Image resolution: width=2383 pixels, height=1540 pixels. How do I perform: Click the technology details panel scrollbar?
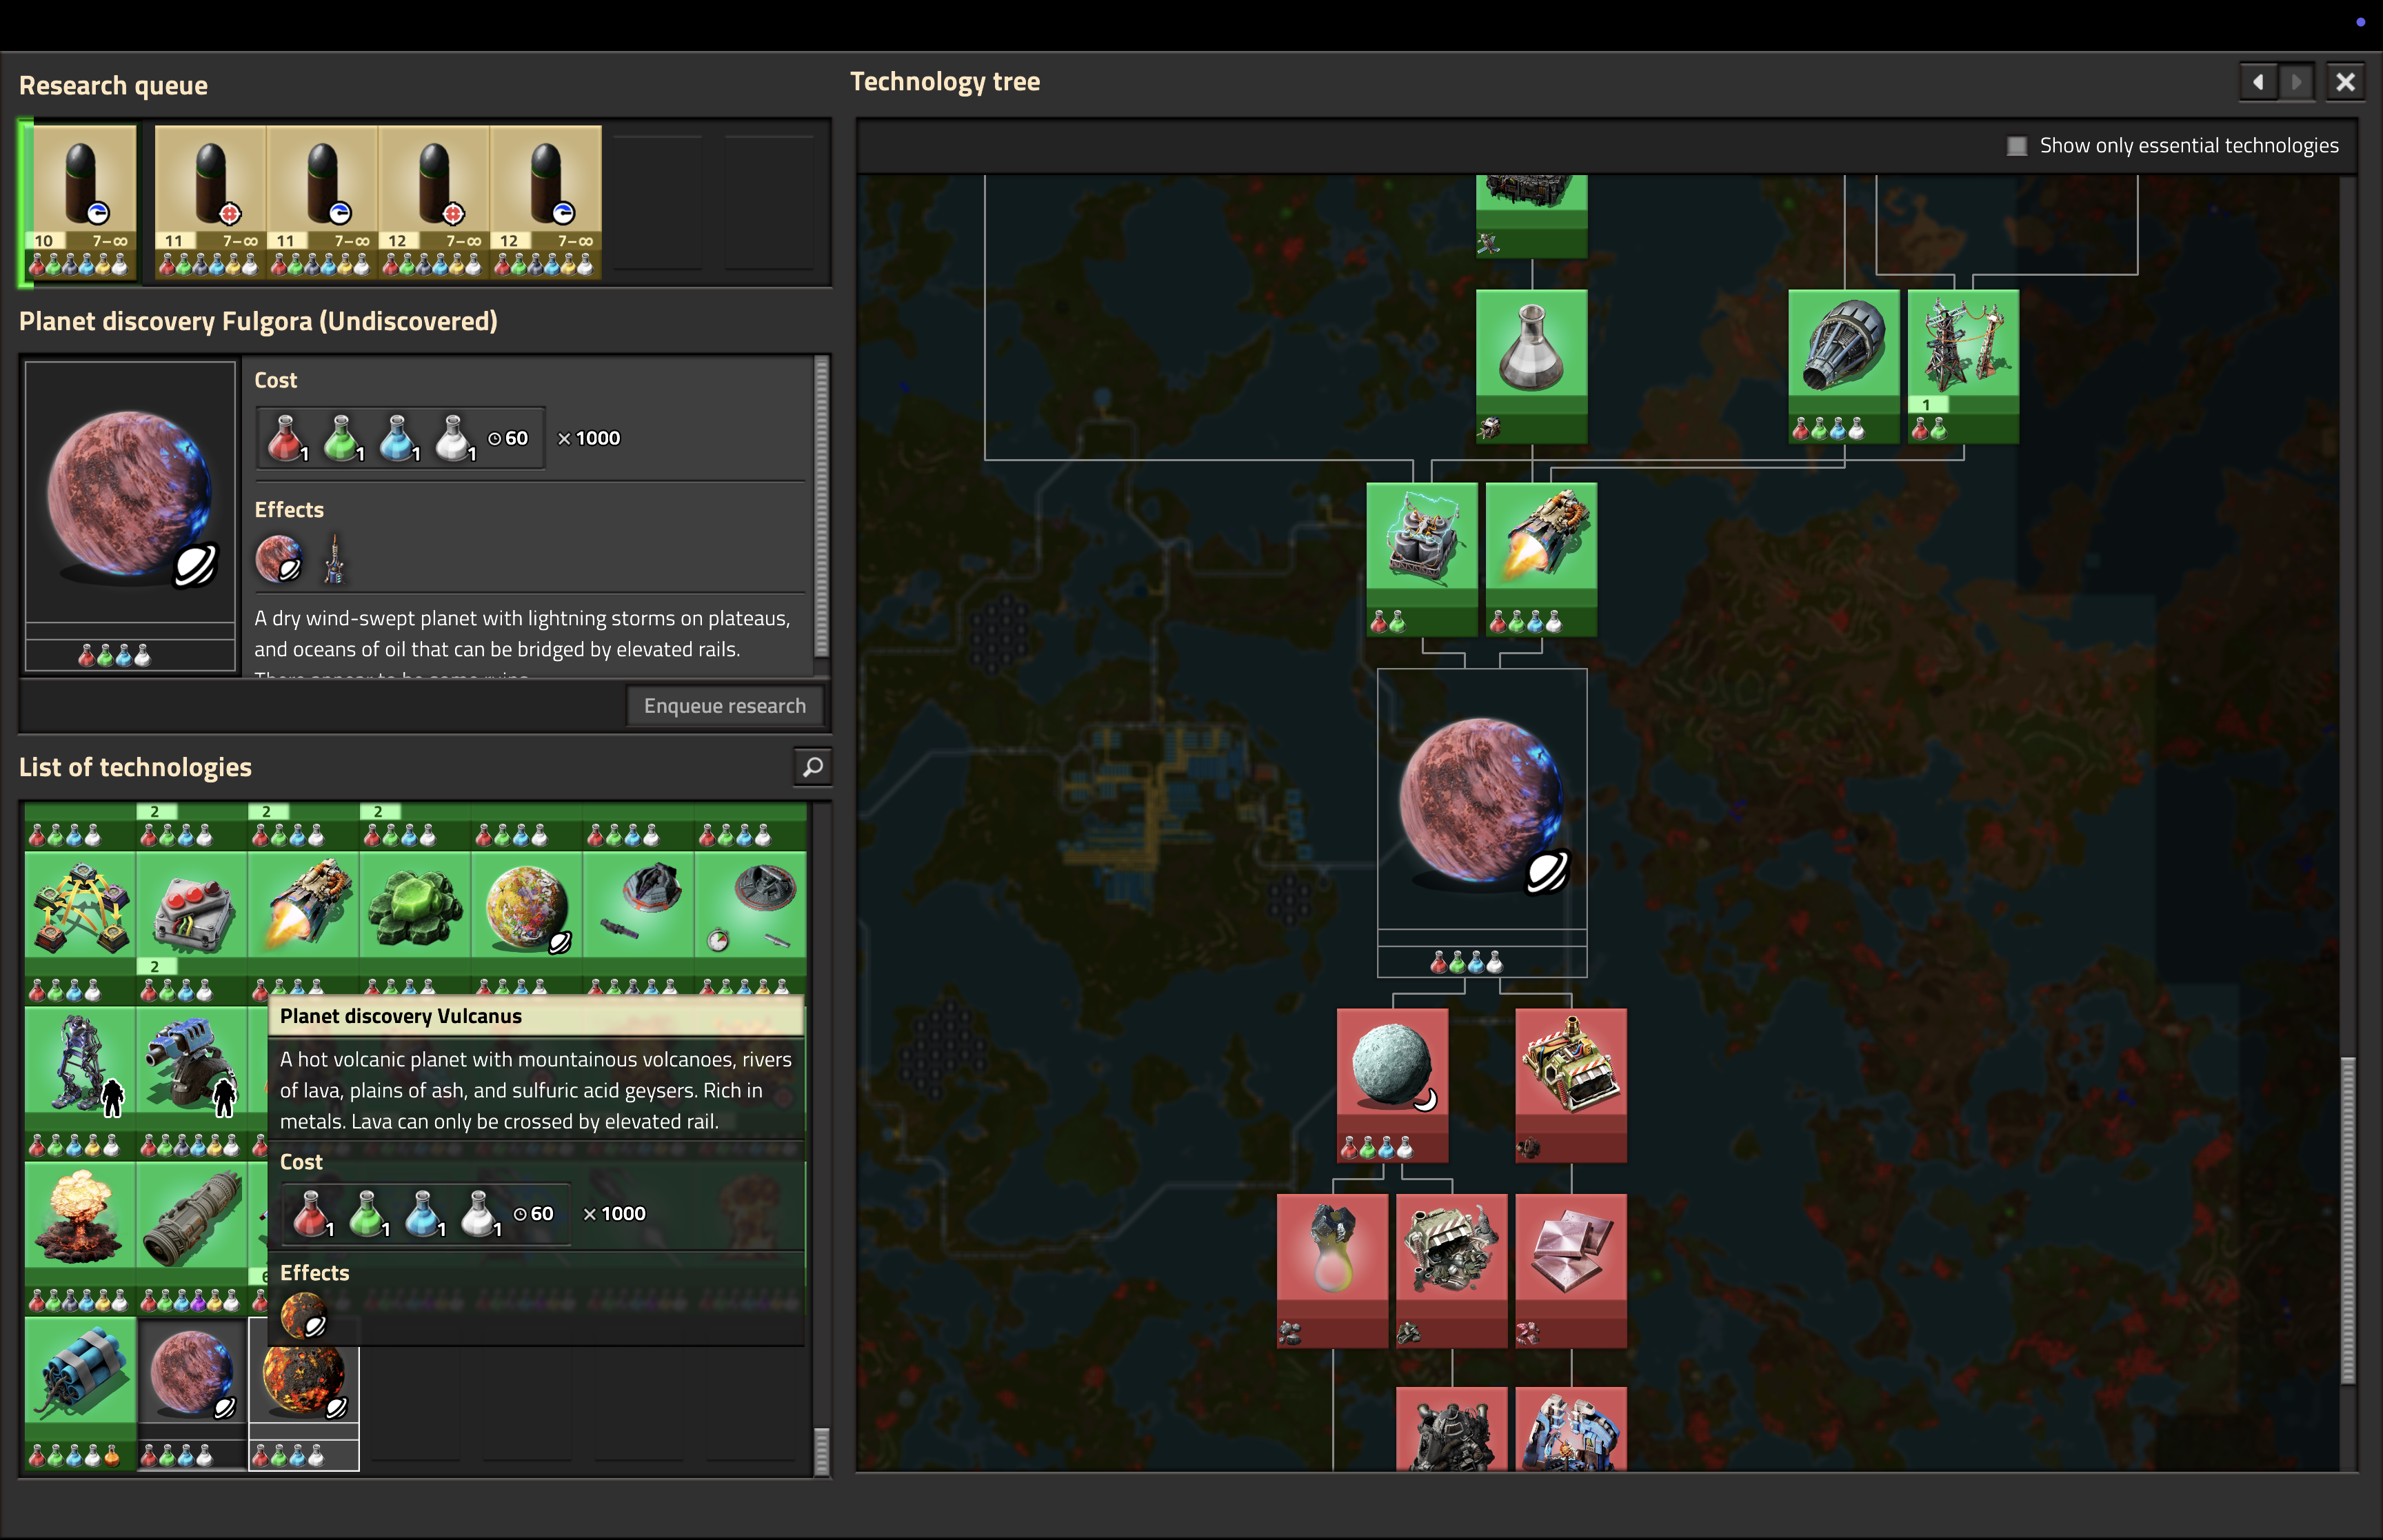tap(822, 505)
